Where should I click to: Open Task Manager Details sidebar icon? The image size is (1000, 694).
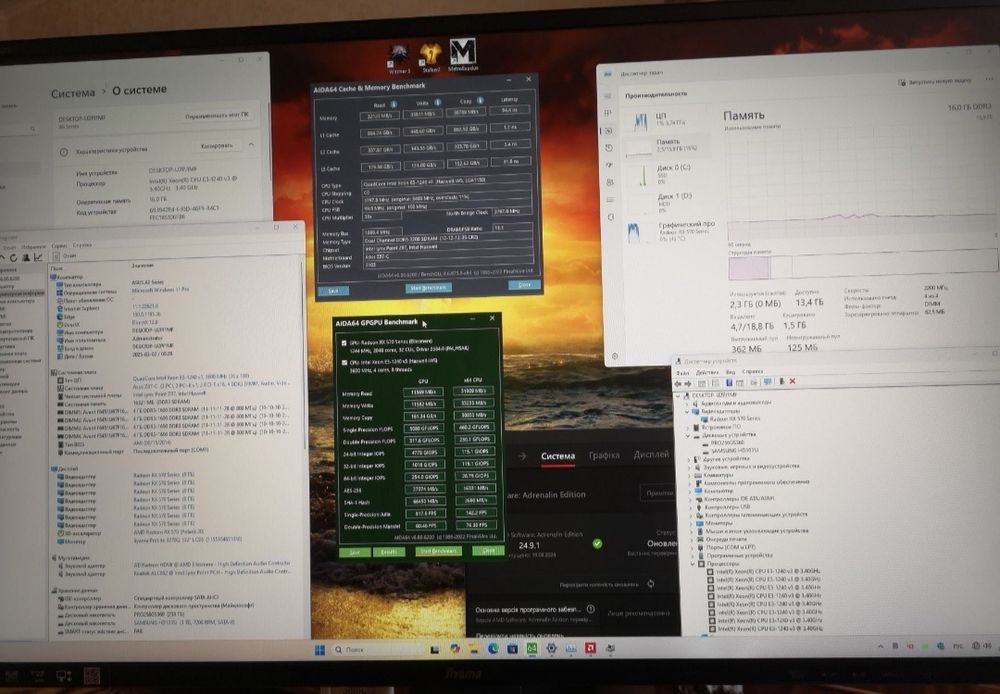[x=610, y=199]
